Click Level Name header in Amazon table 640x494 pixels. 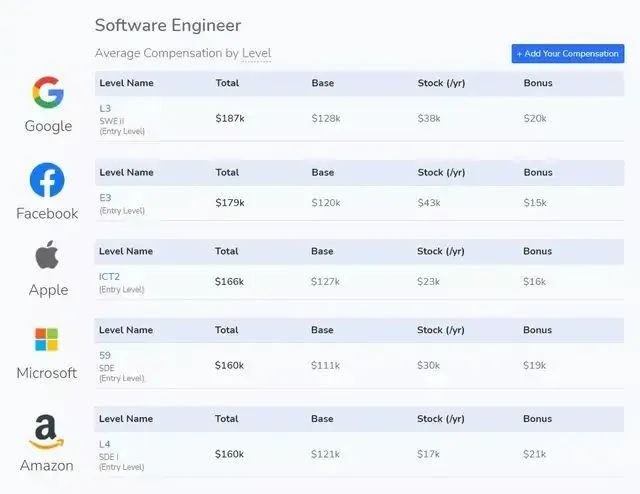(126, 419)
